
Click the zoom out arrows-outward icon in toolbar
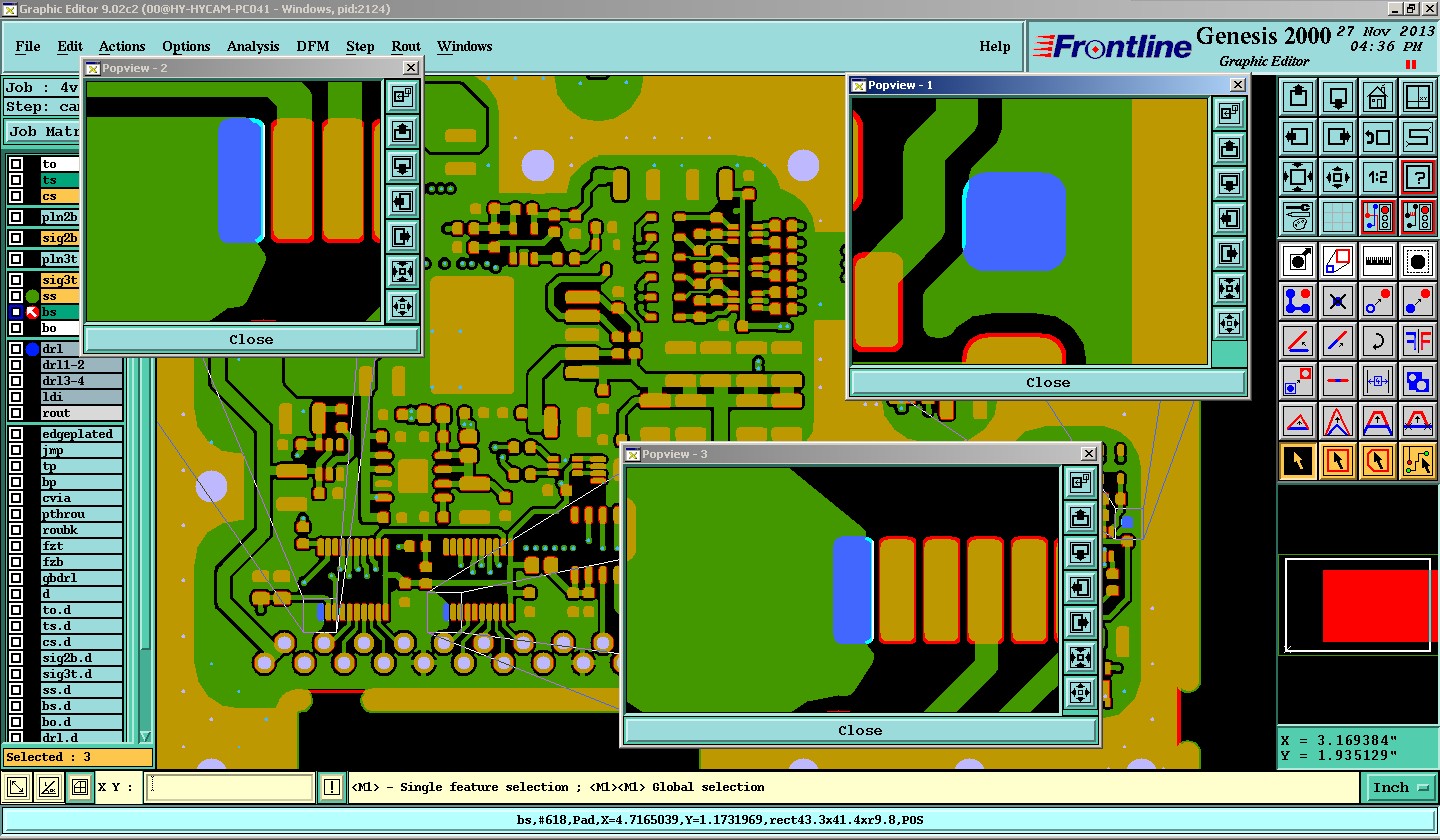(1338, 178)
